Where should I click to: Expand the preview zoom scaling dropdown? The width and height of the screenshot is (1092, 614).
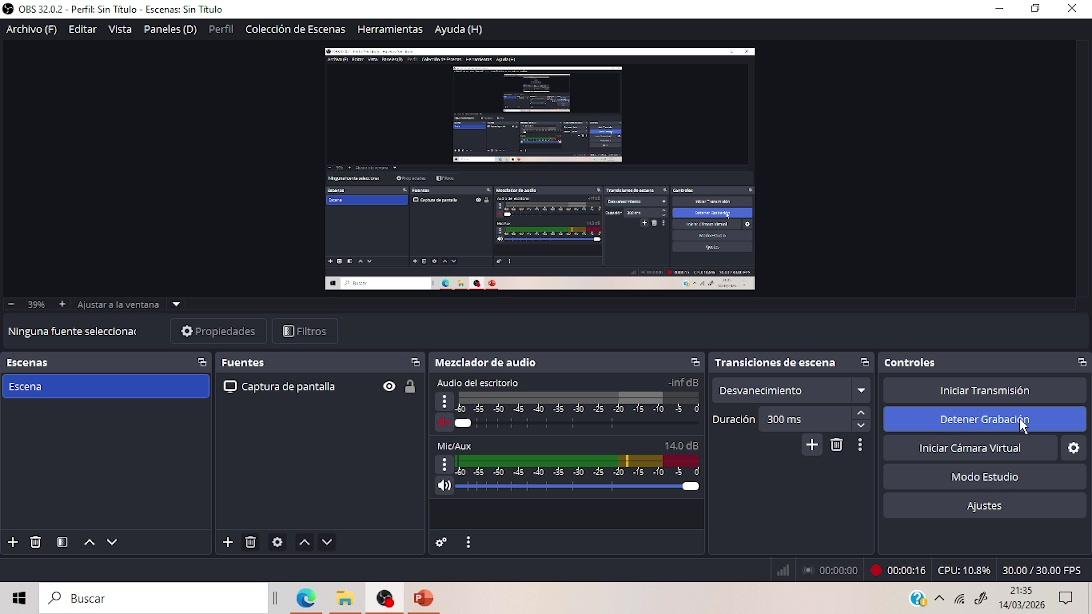point(177,305)
